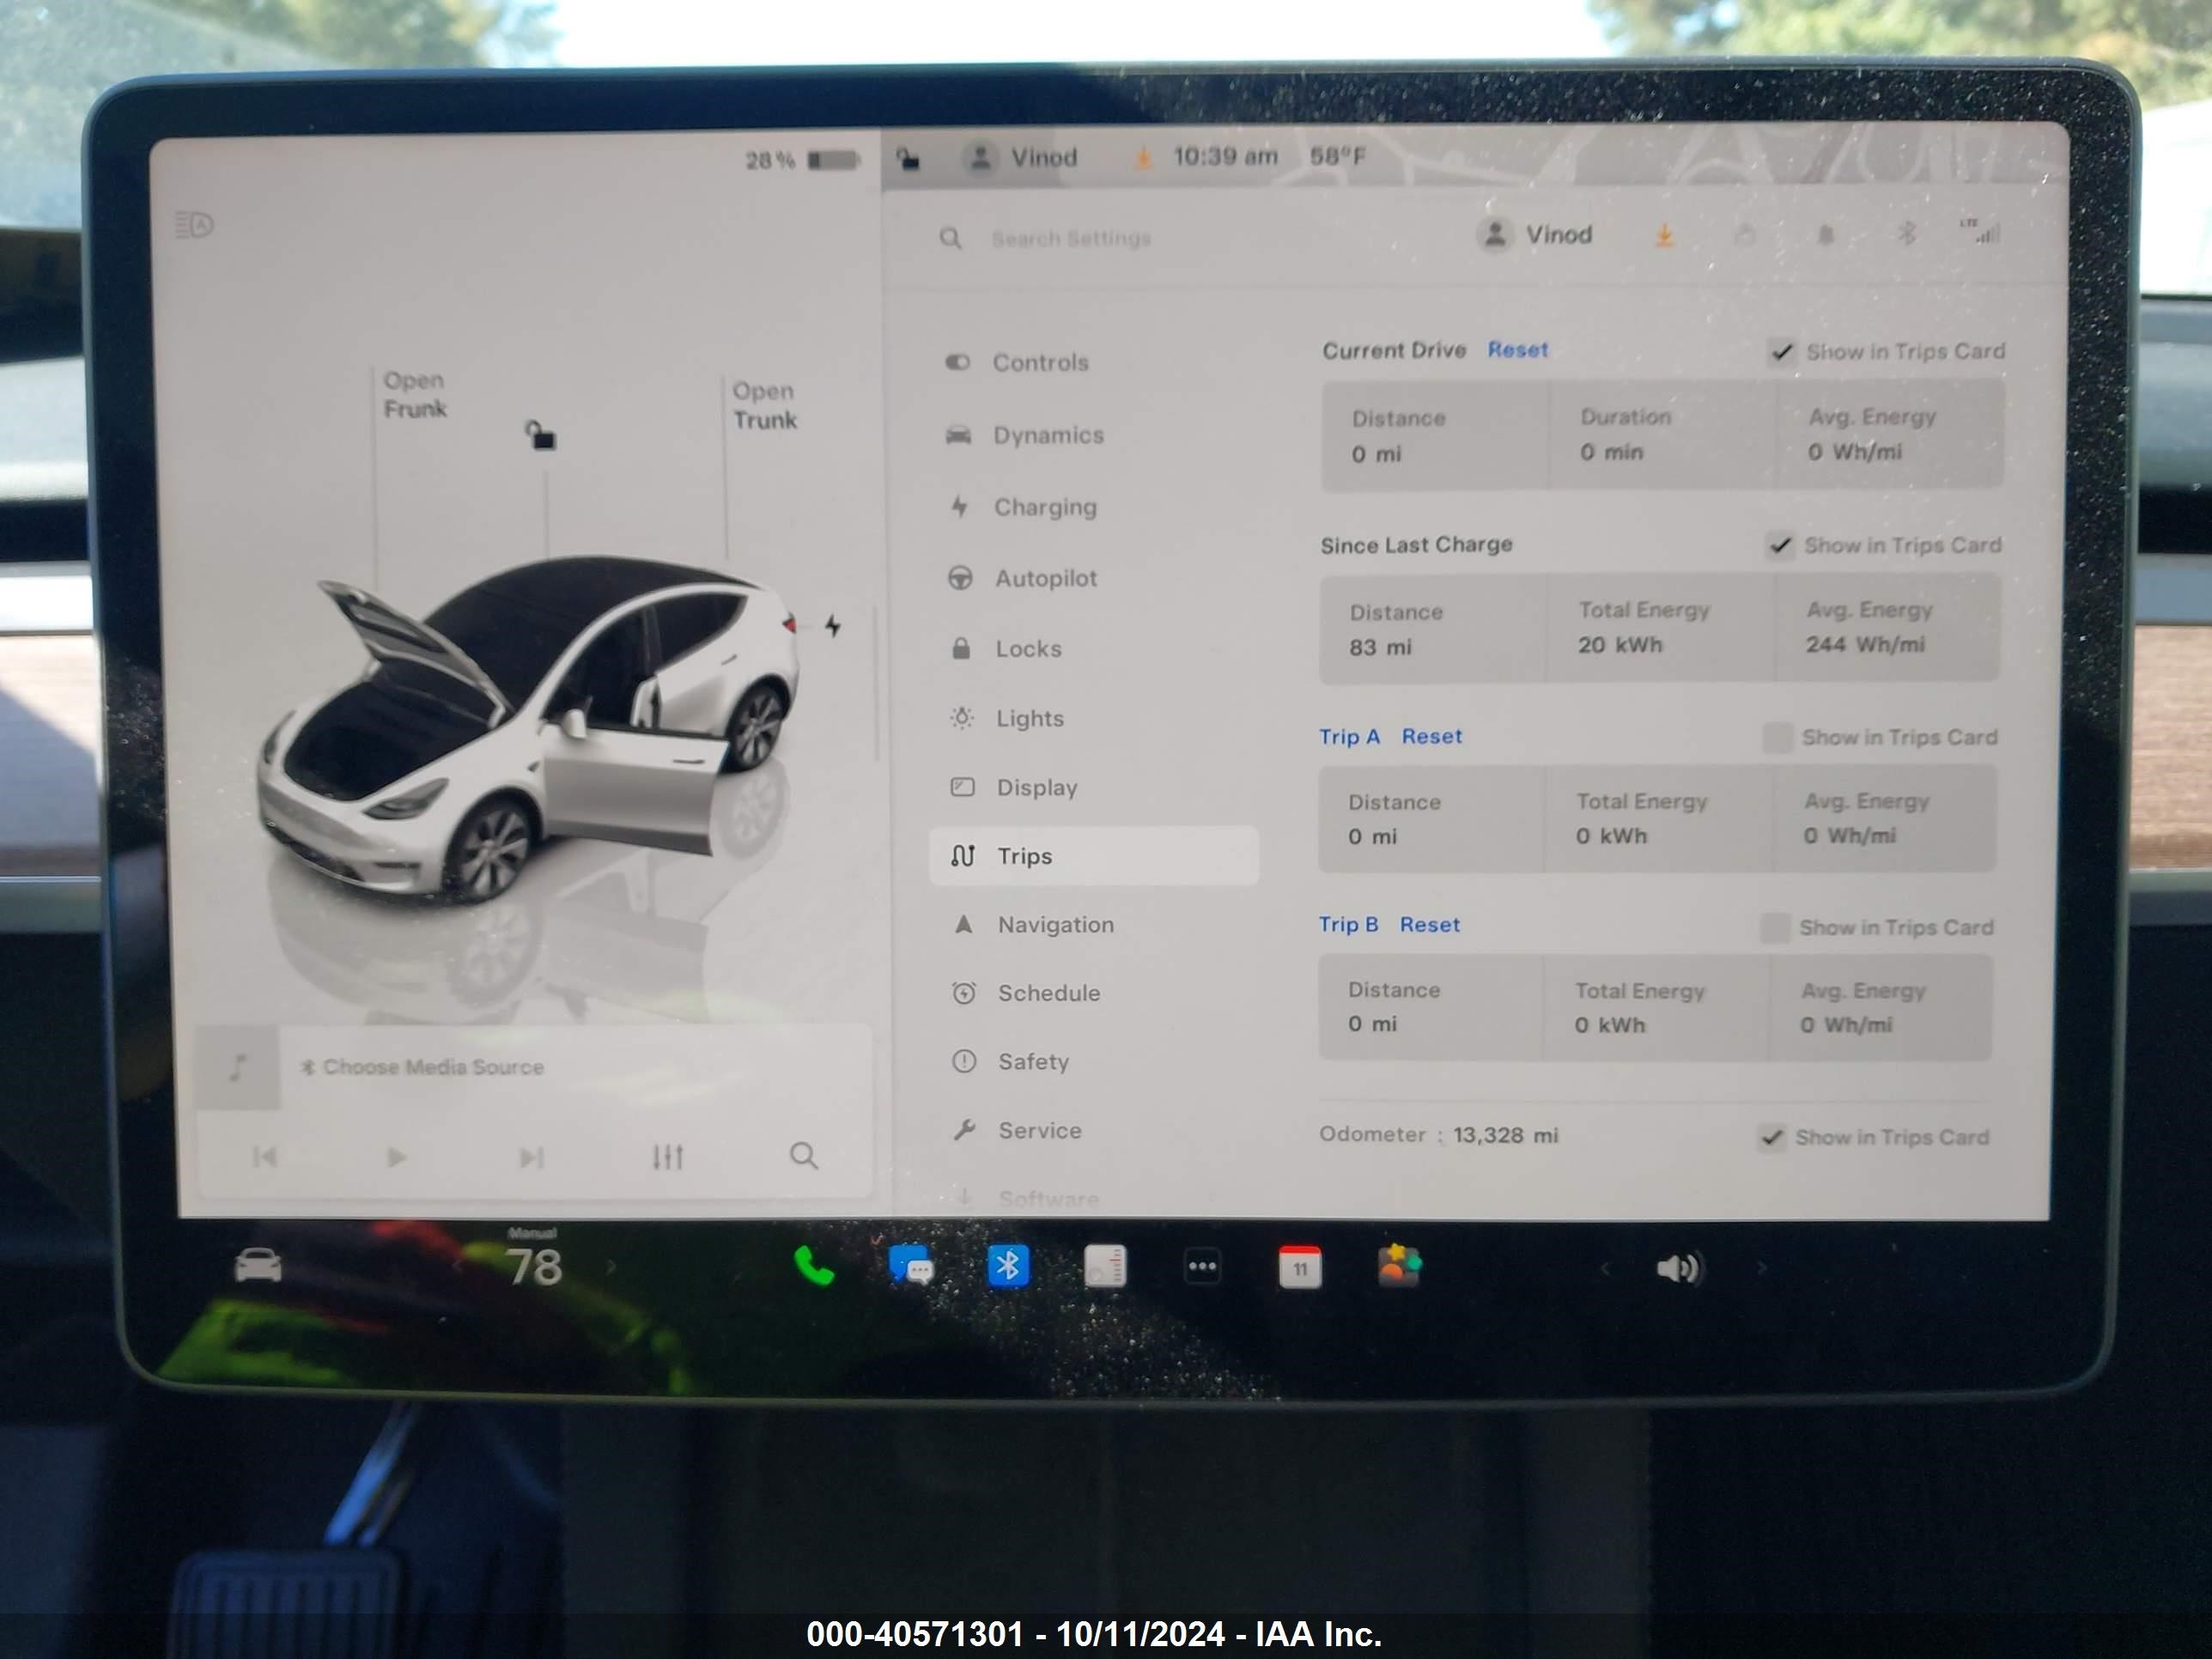The height and width of the screenshot is (1659, 2212).
Task: Reset Trip B
Action: pos(1429,925)
